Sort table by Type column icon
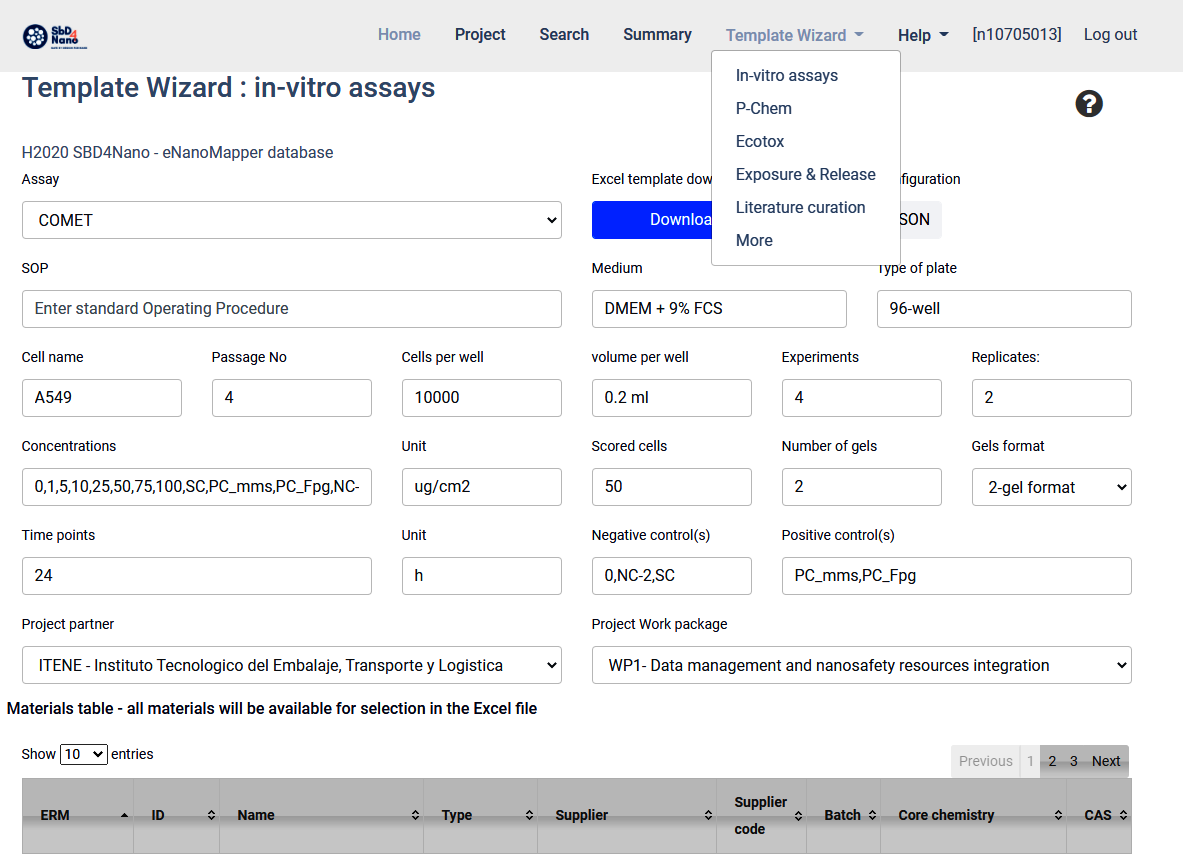1183x859 pixels. pyautogui.click(x=529, y=816)
